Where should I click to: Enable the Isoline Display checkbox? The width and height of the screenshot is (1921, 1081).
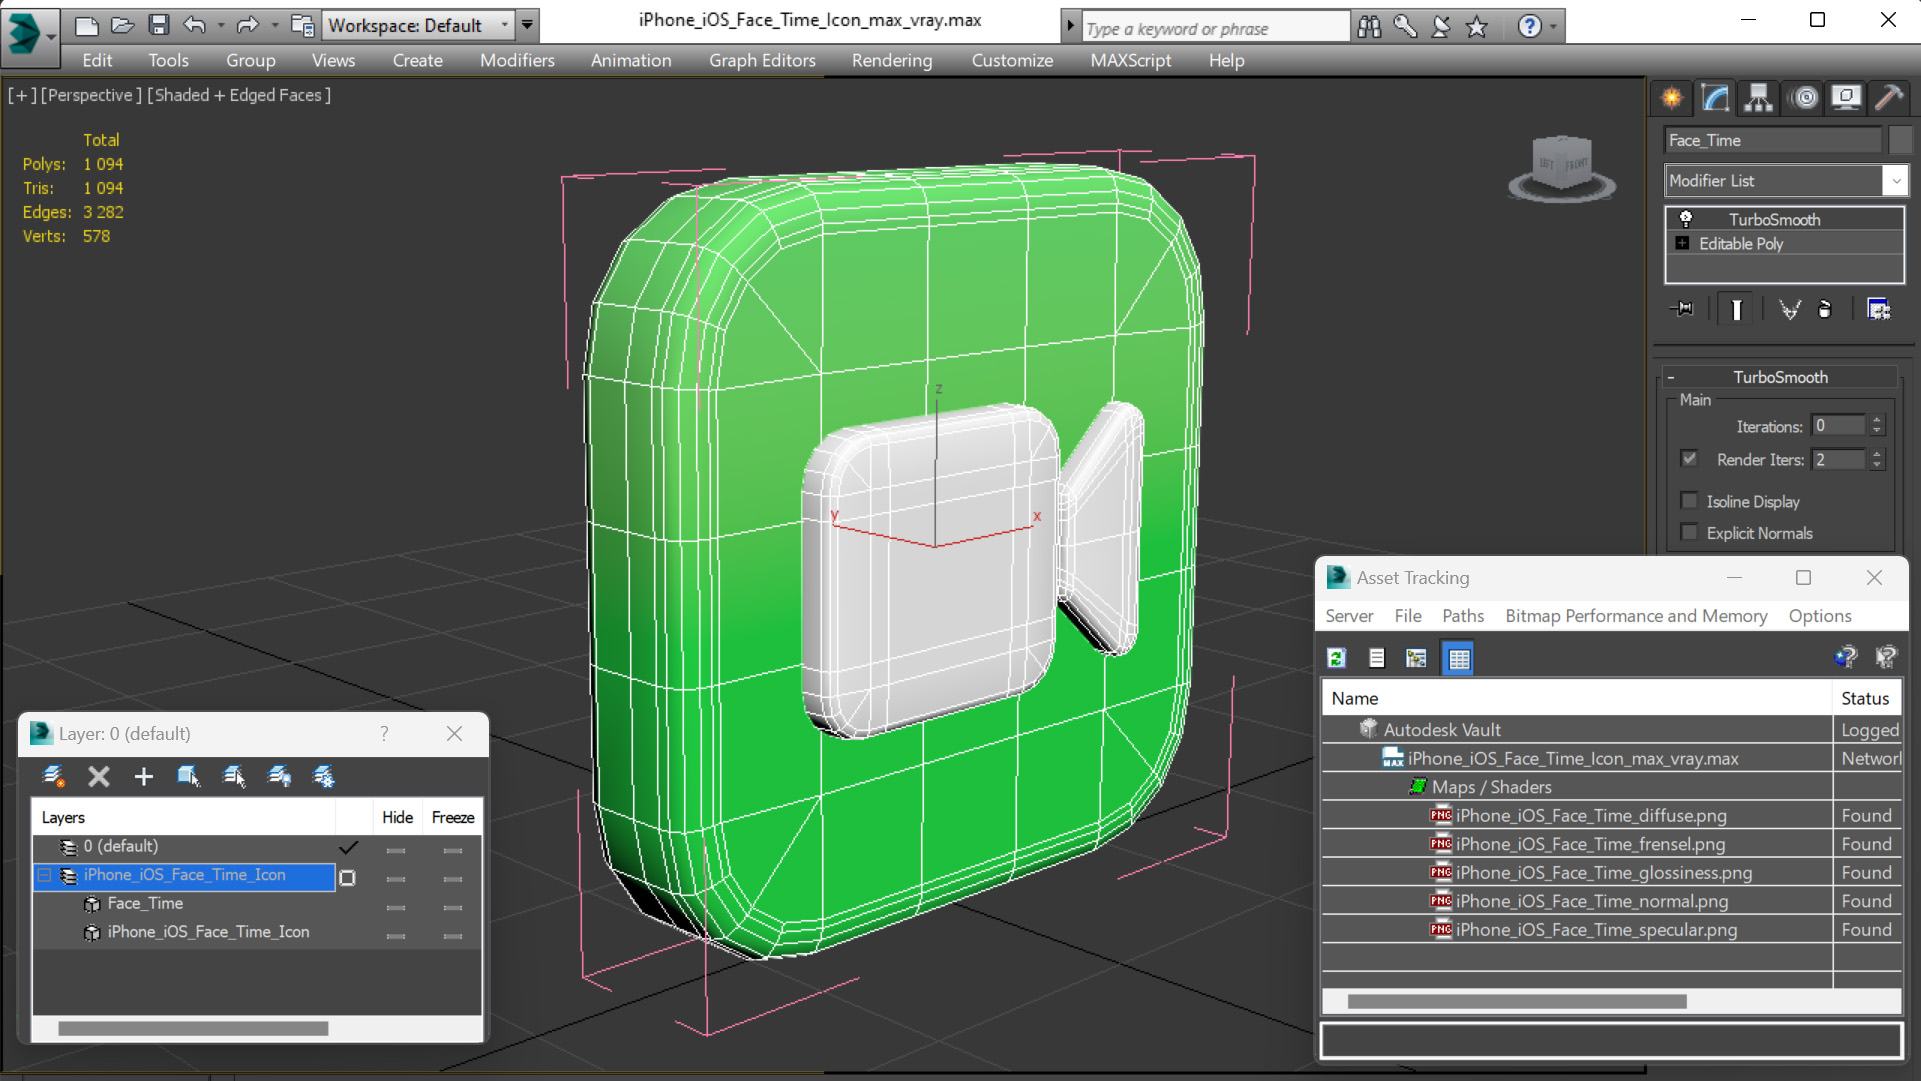tap(1690, 501)
